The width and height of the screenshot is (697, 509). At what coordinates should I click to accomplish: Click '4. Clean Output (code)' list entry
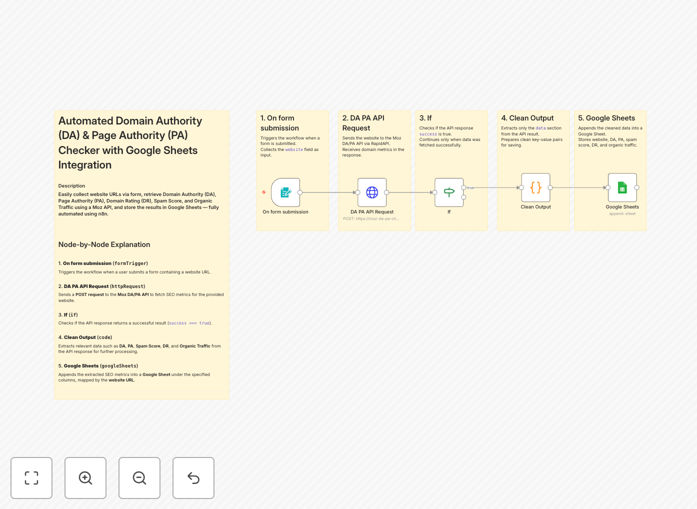pos(85,337)
